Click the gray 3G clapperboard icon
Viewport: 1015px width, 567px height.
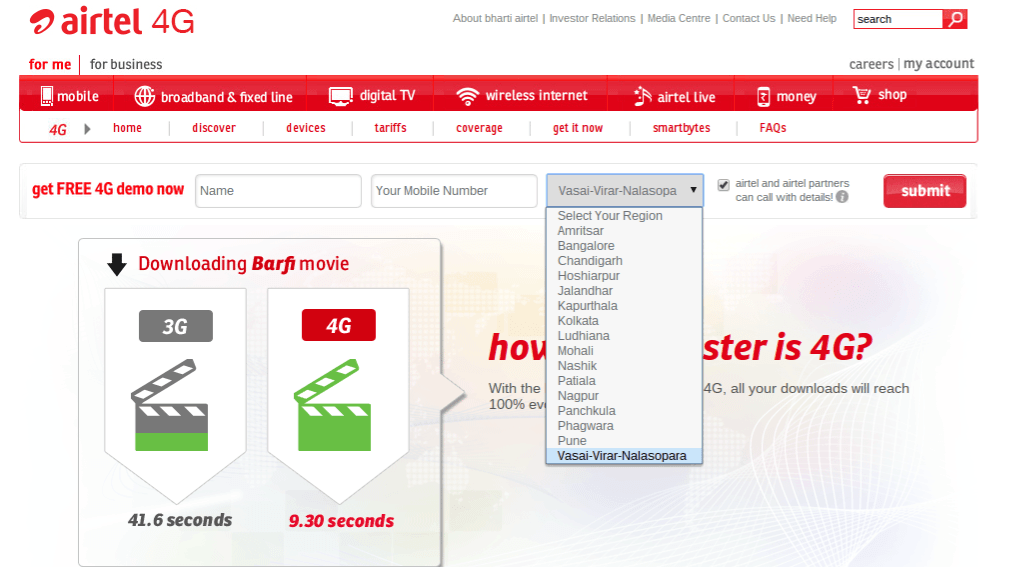click(x=170, y=405)
